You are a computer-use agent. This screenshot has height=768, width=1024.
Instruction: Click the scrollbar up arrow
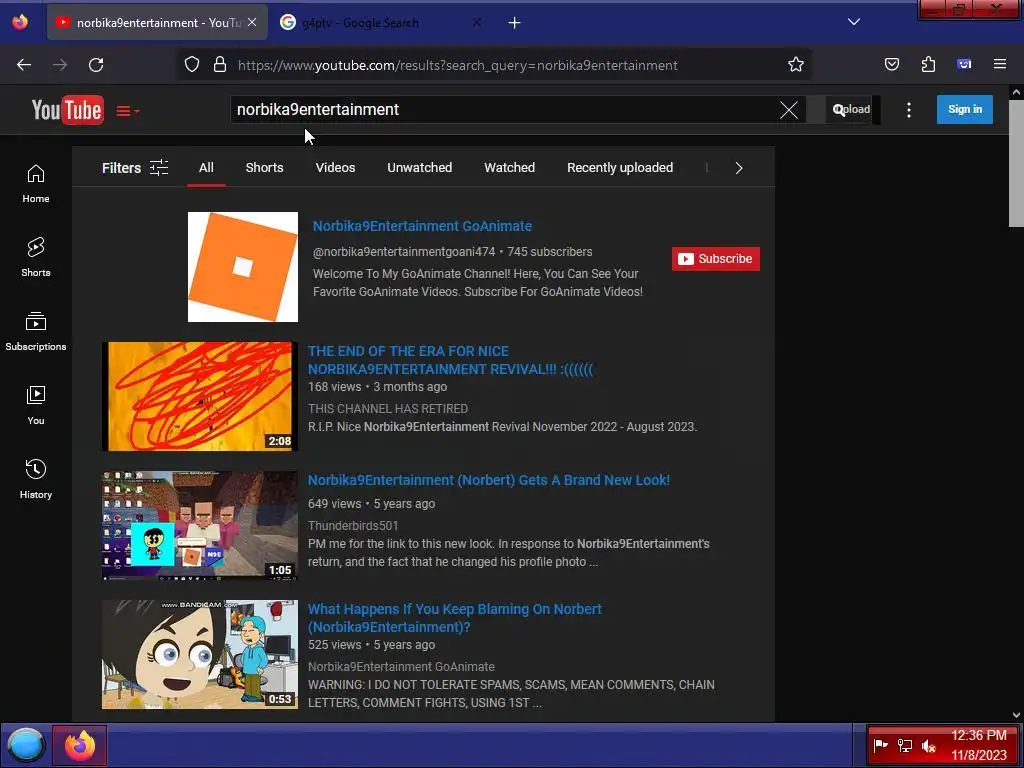tap(1016, 92)
